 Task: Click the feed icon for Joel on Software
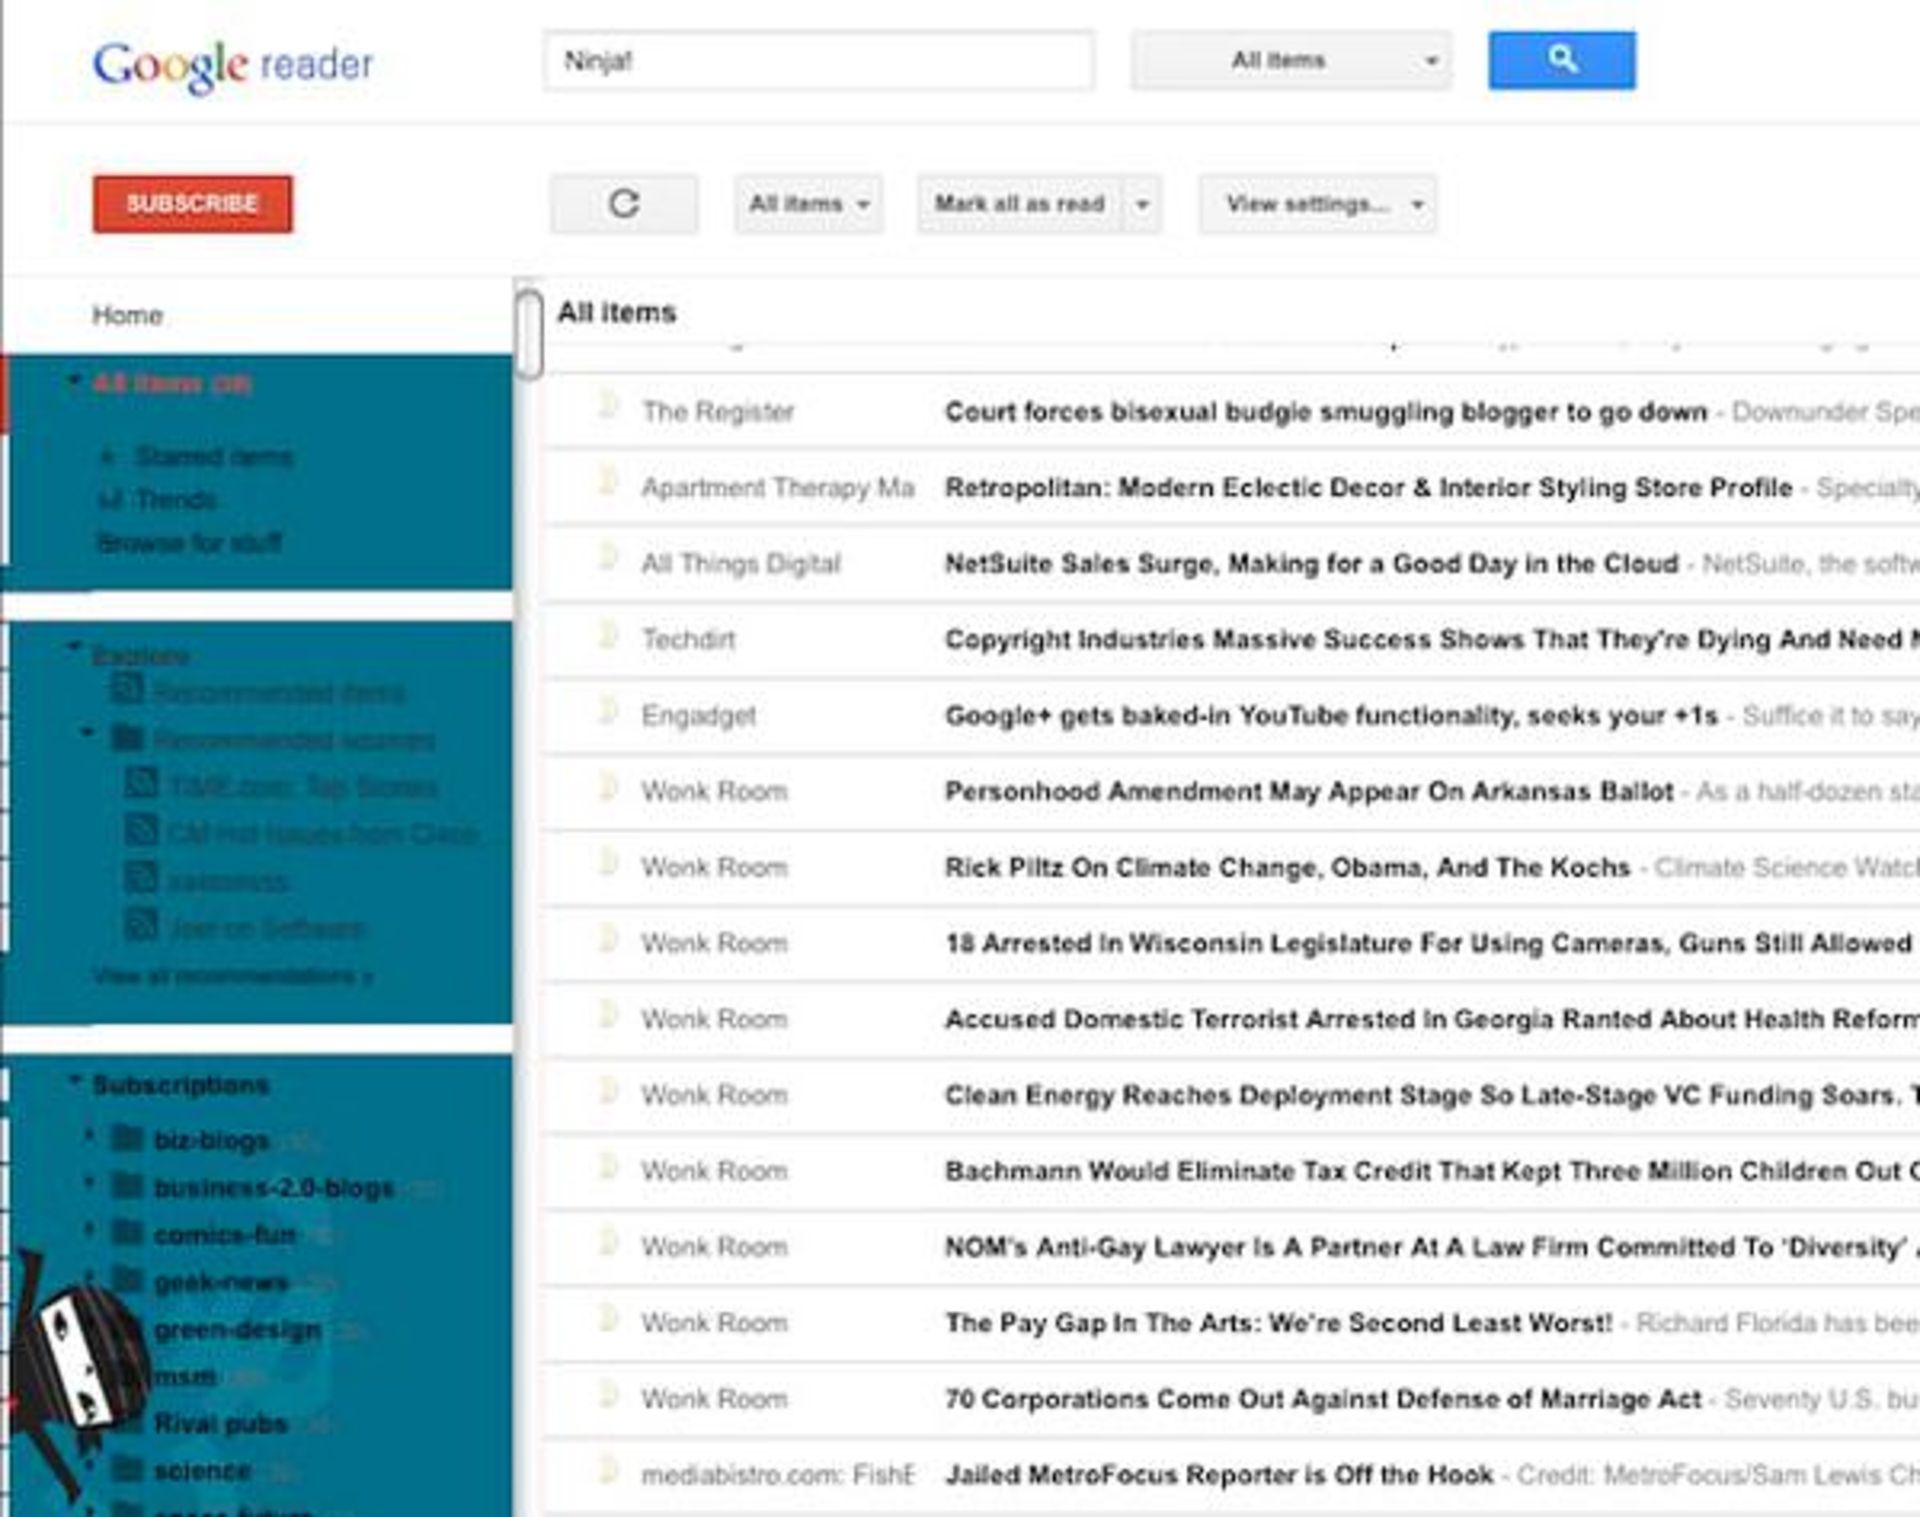tap(141, 924)
